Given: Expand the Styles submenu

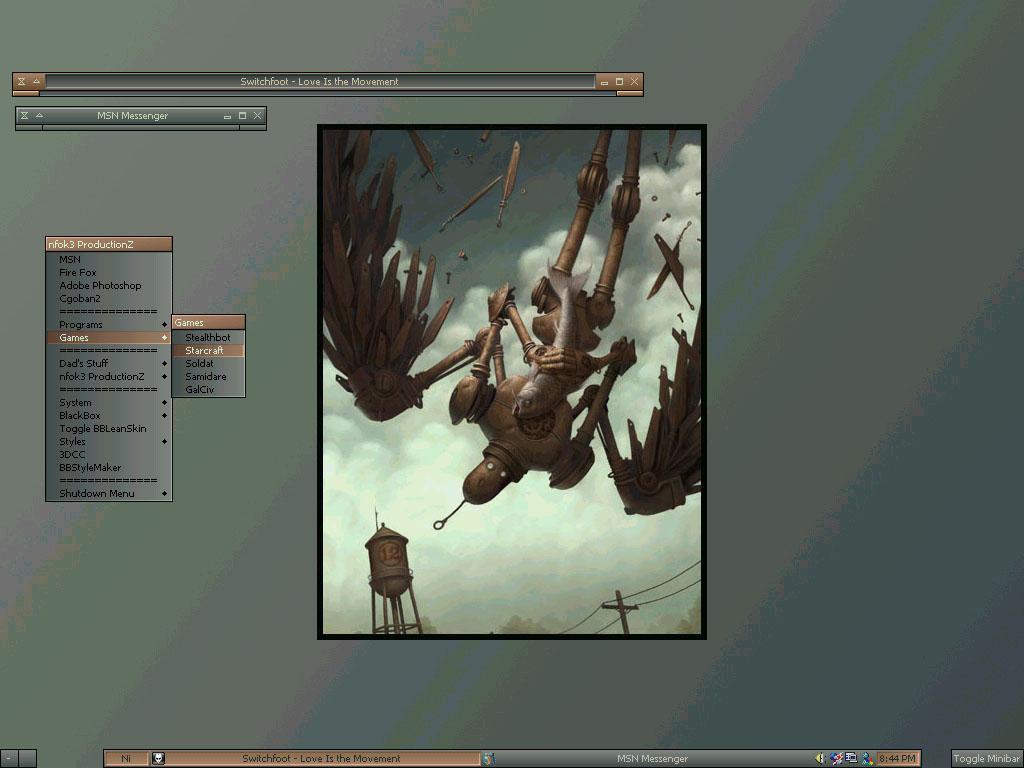Looking at the screenshot, I should pos(108,441).
